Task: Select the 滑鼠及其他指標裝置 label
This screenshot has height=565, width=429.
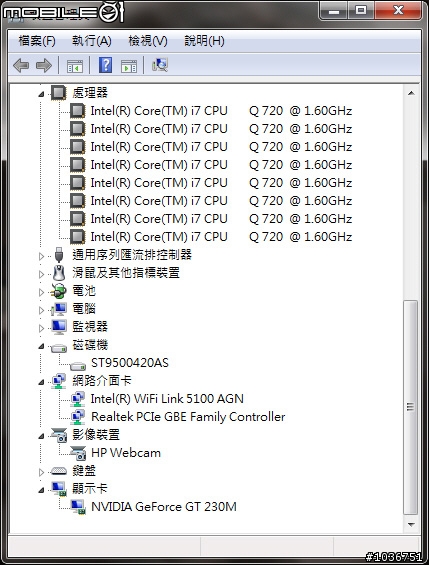Action: tap(126, 273)
